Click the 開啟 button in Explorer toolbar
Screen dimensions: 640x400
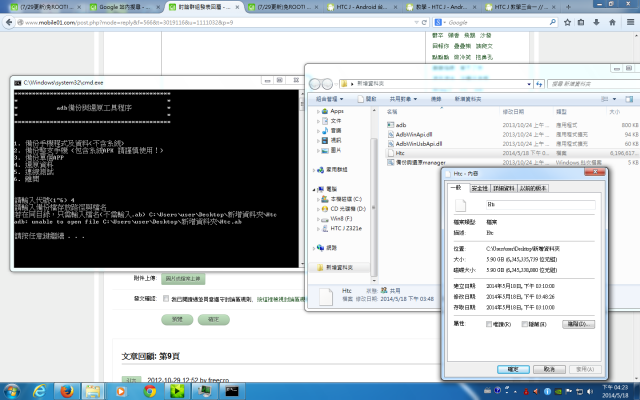tap(367, 99)
